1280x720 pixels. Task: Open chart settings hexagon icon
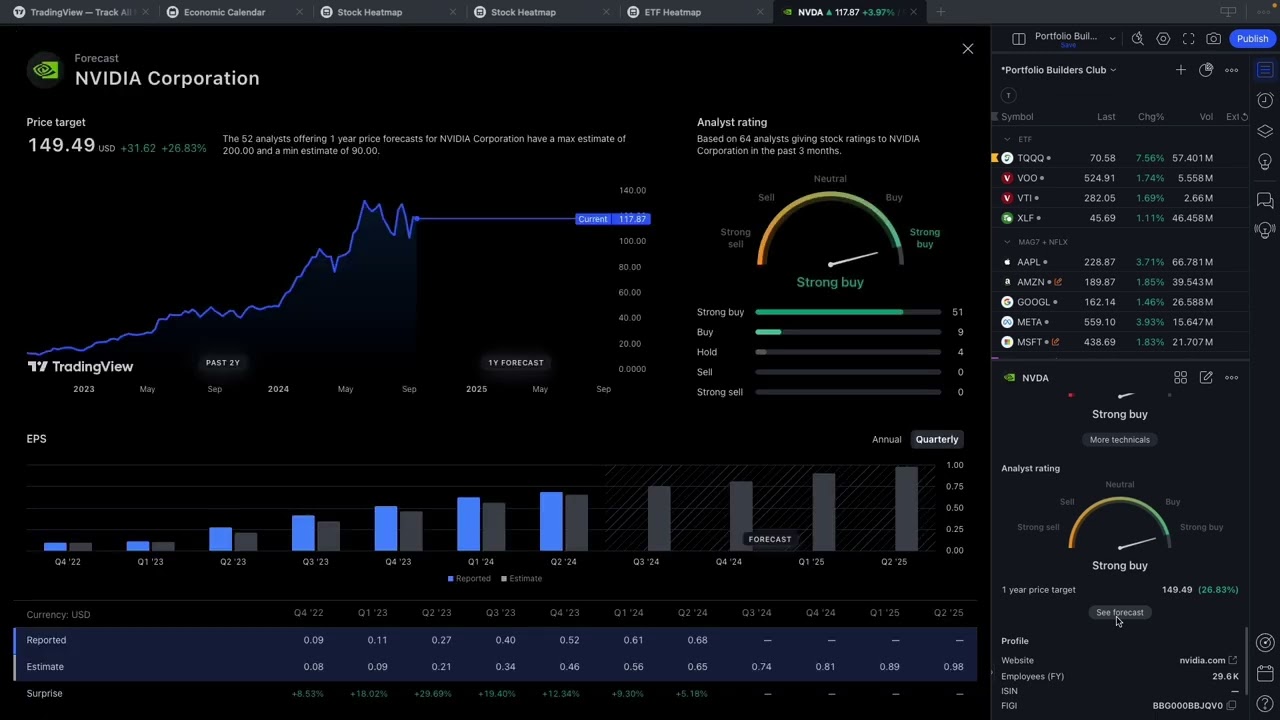click(1163, 39)
